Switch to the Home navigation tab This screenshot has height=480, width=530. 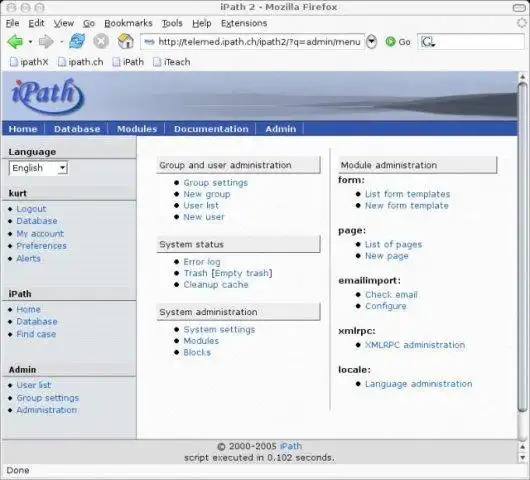[x=23, y=129]
